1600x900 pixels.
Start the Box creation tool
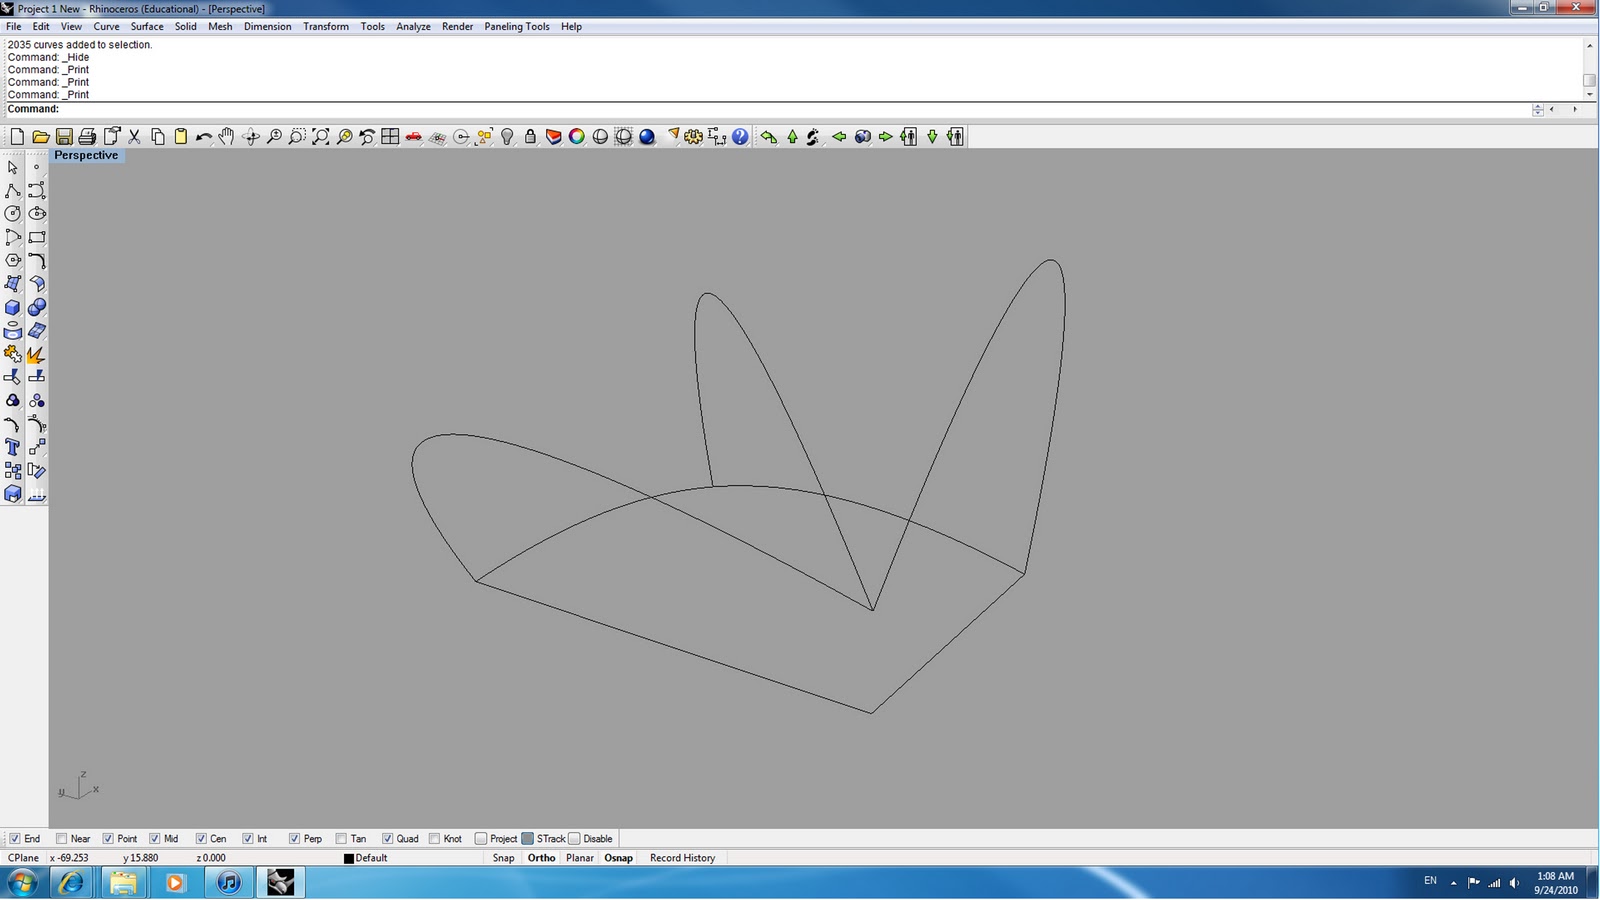[x=13, y=307]
